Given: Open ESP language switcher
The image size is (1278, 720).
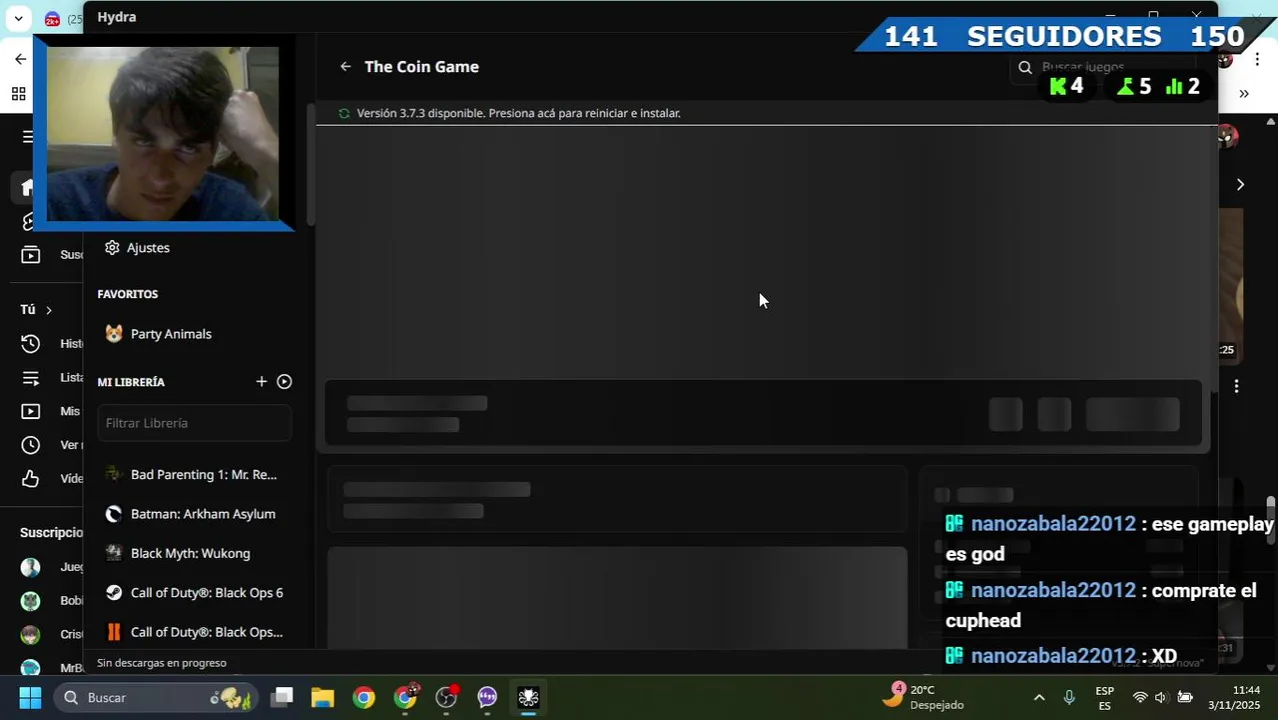Looking at the screenshot, I should 1105,698.
